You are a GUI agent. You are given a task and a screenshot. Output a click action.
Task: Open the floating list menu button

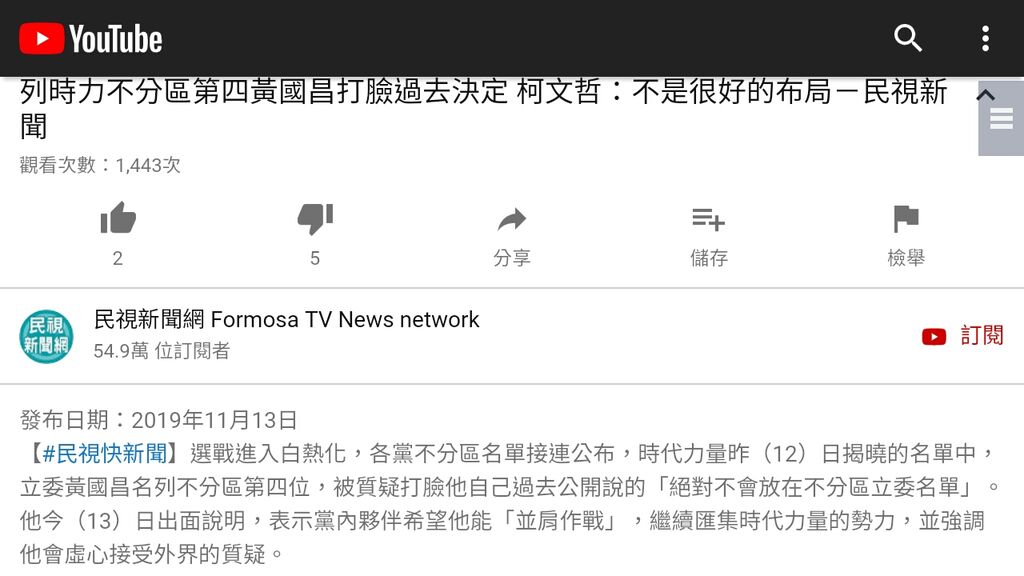(x=1001, y=118)
